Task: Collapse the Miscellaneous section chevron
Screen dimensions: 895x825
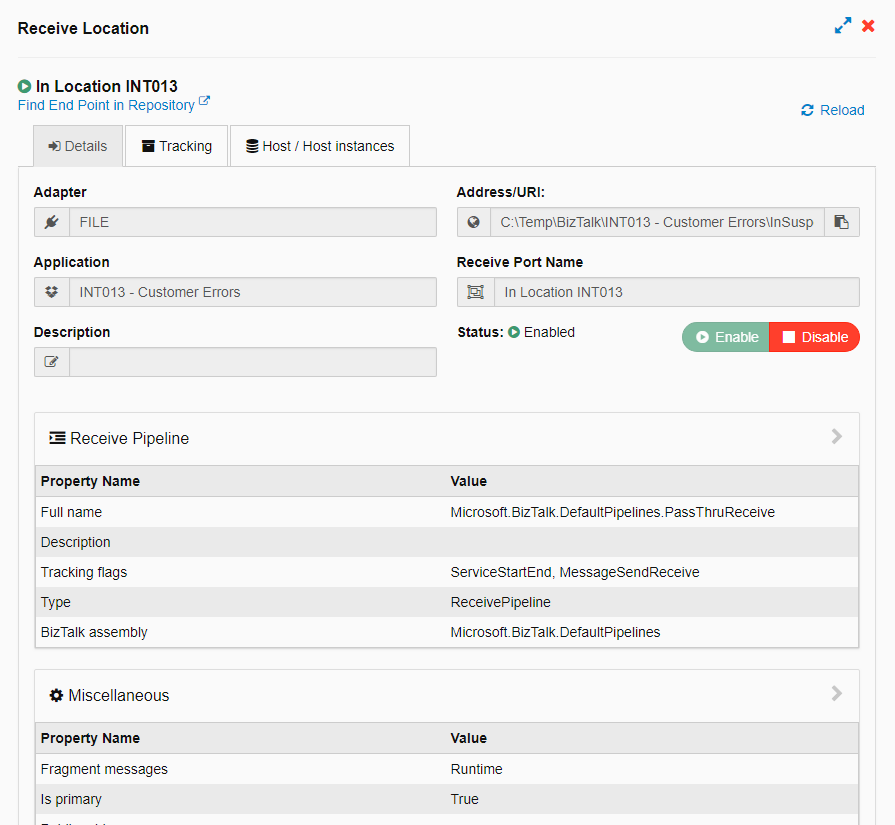Action: 836,694
